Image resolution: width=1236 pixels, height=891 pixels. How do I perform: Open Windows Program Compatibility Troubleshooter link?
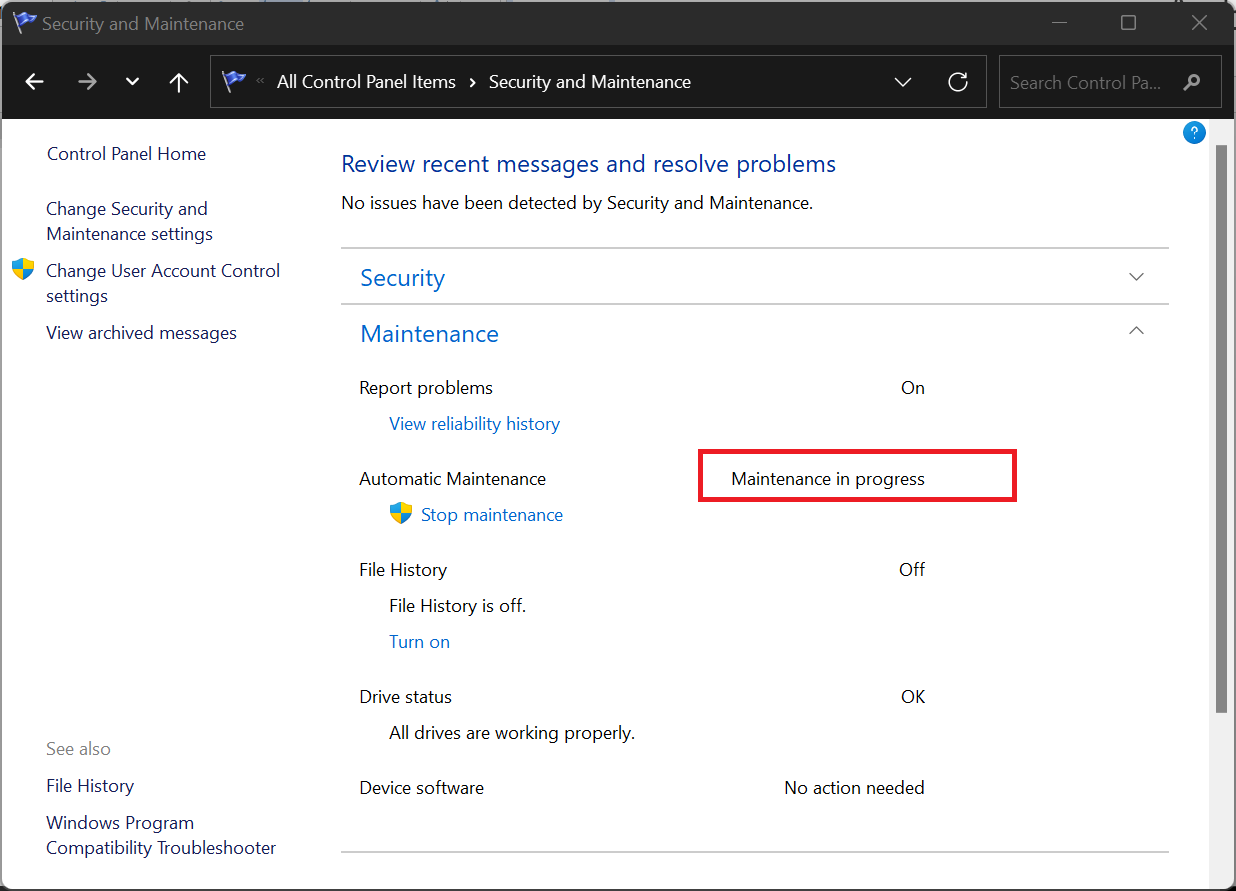pyautogui.click(x=161, y=835)
